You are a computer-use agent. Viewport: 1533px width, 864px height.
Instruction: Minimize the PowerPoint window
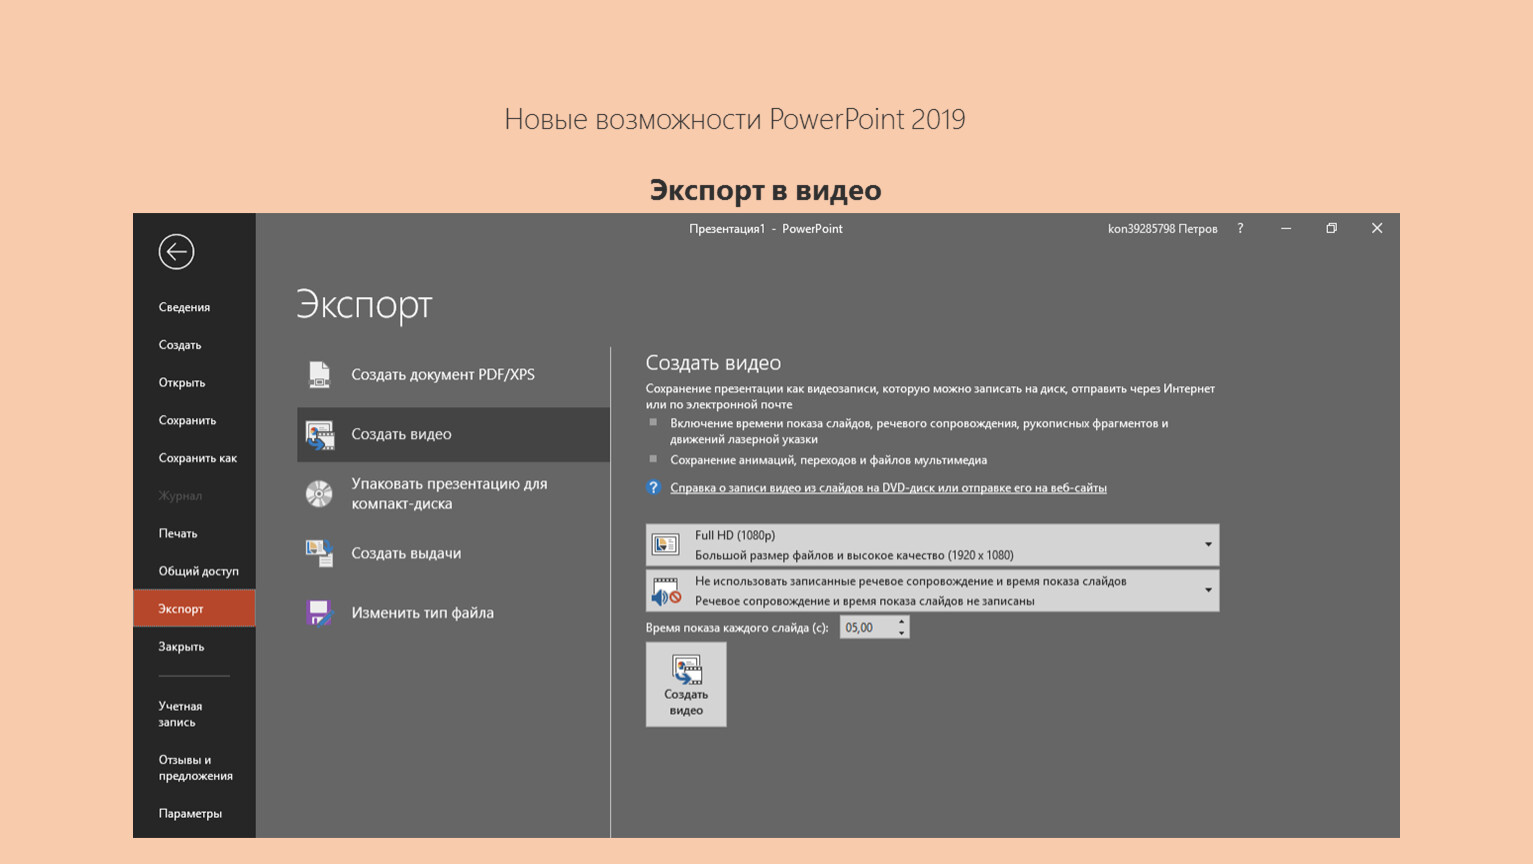coord(1286,229)
